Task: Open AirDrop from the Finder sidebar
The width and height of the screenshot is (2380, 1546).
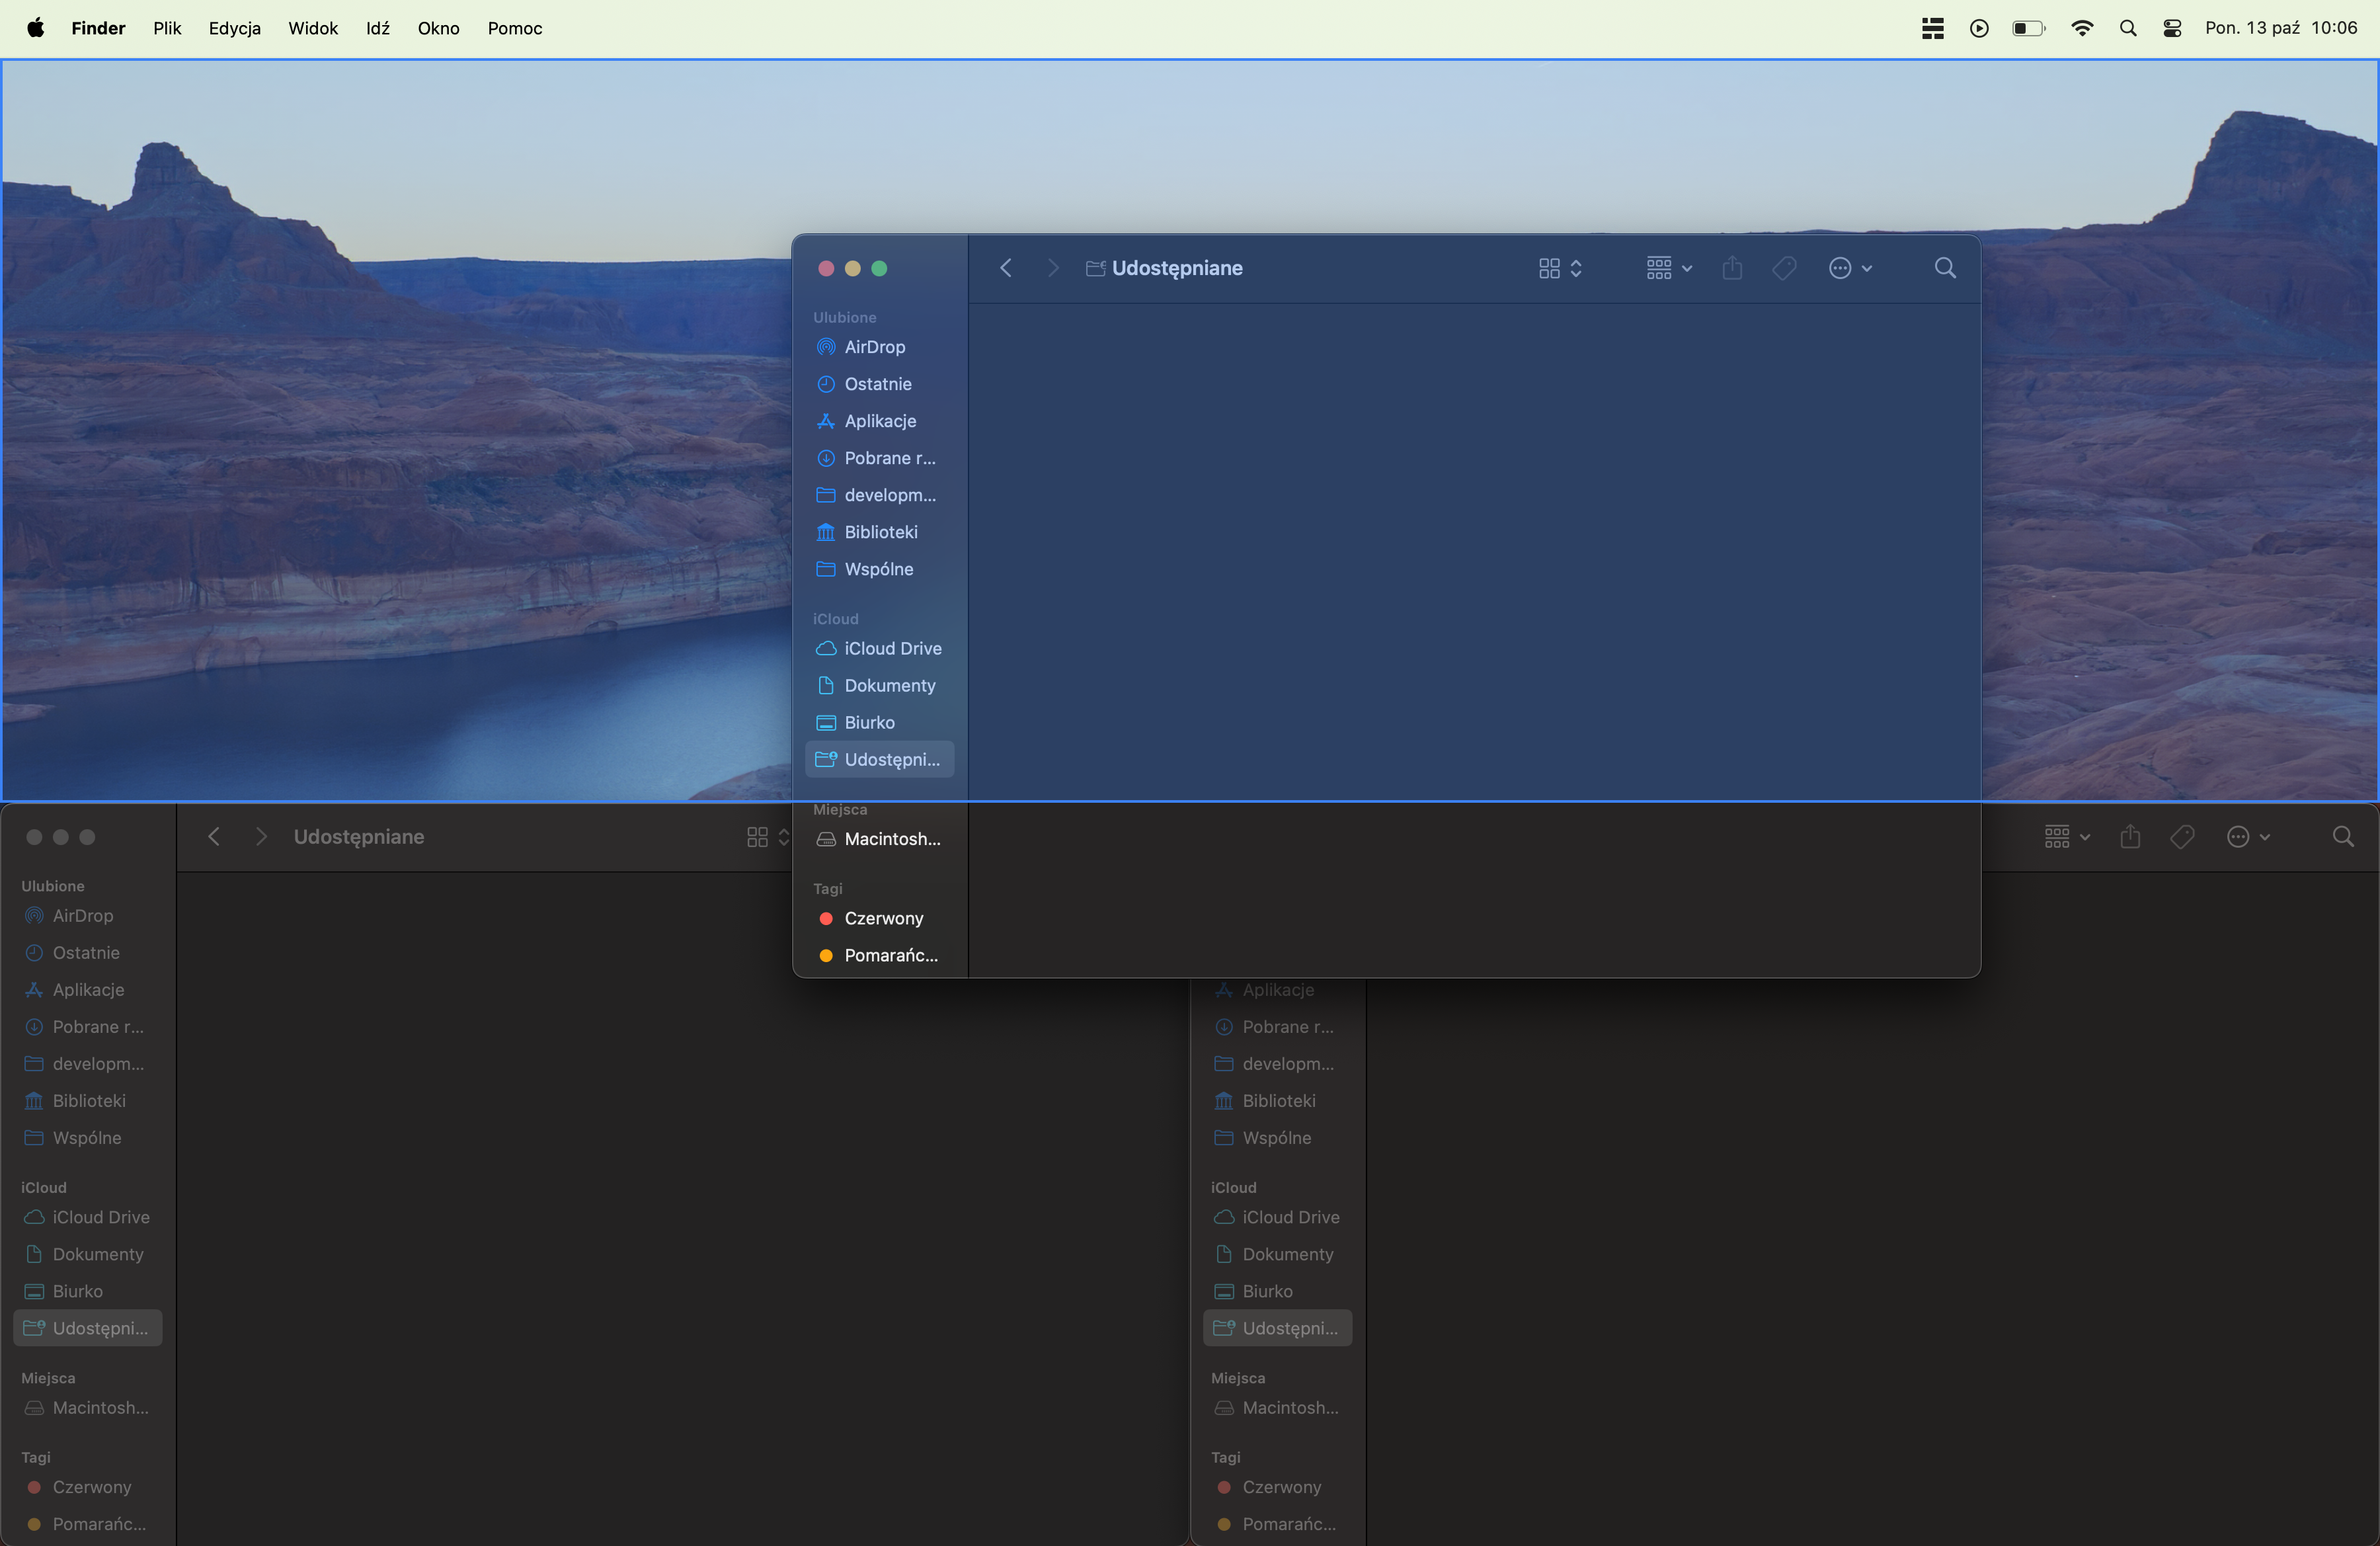Action: click(x=875, y=347)
